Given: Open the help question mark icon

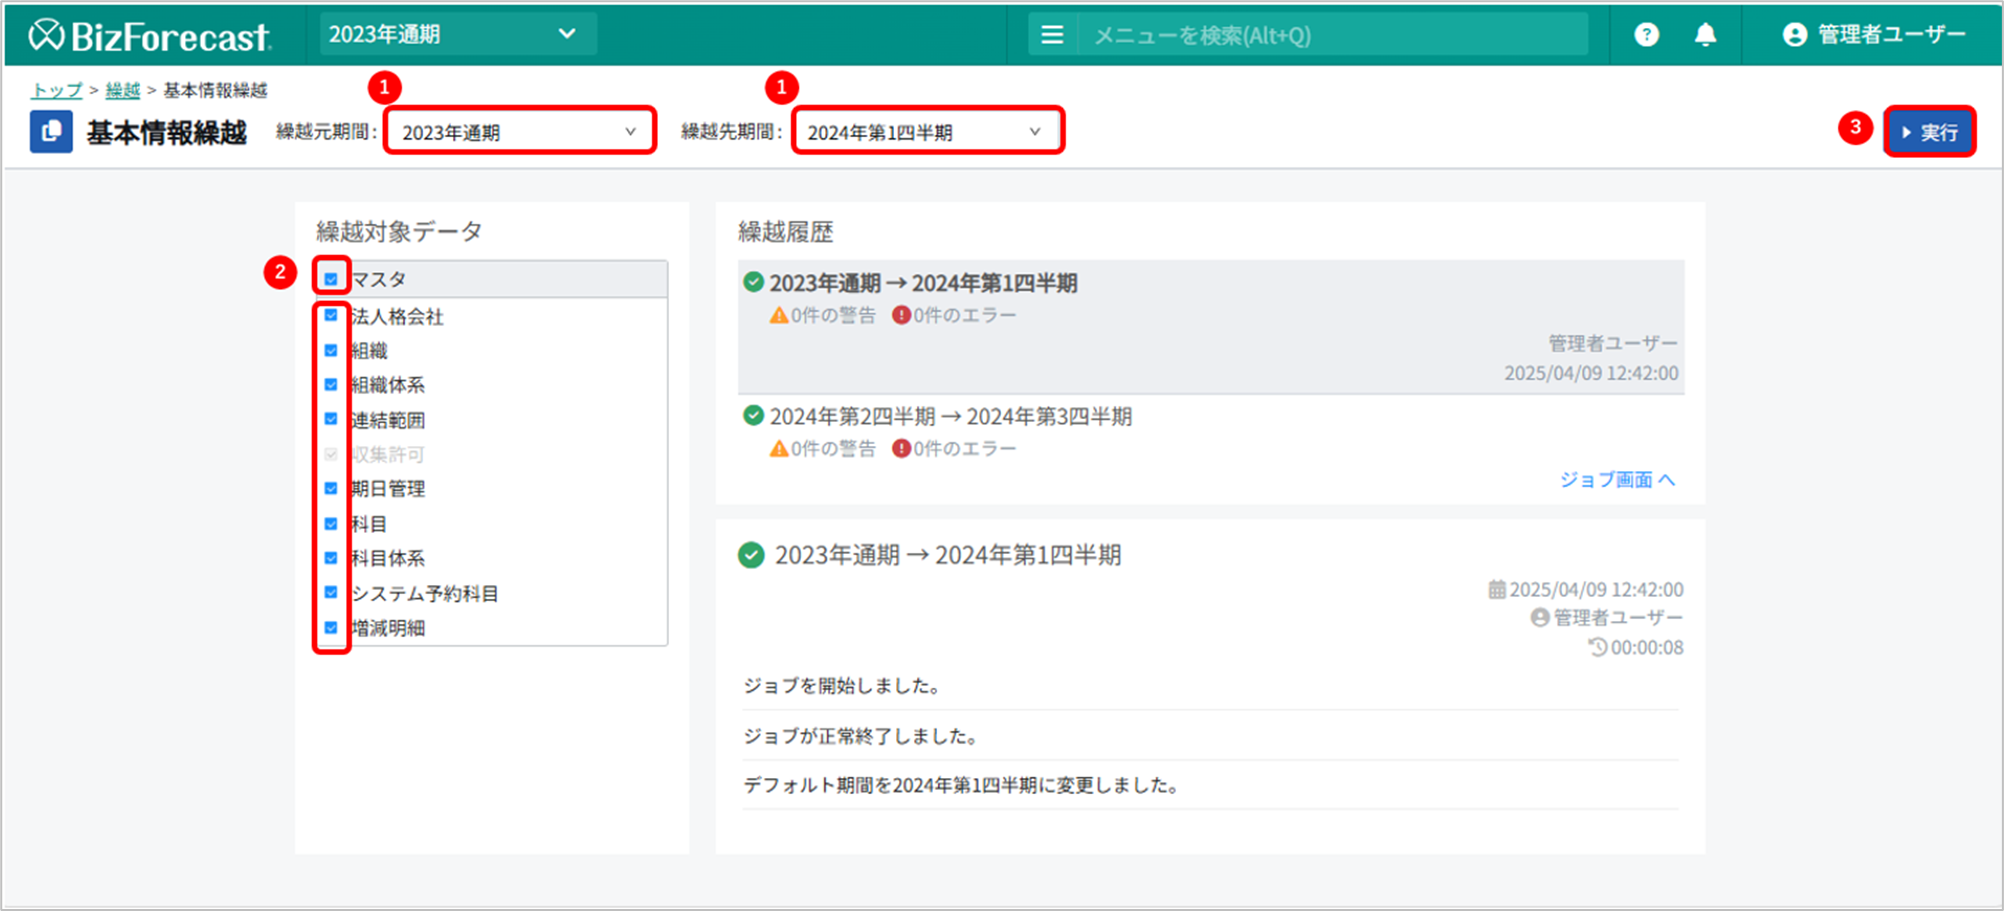Looking at the screenshot, I should point(1646,35).
